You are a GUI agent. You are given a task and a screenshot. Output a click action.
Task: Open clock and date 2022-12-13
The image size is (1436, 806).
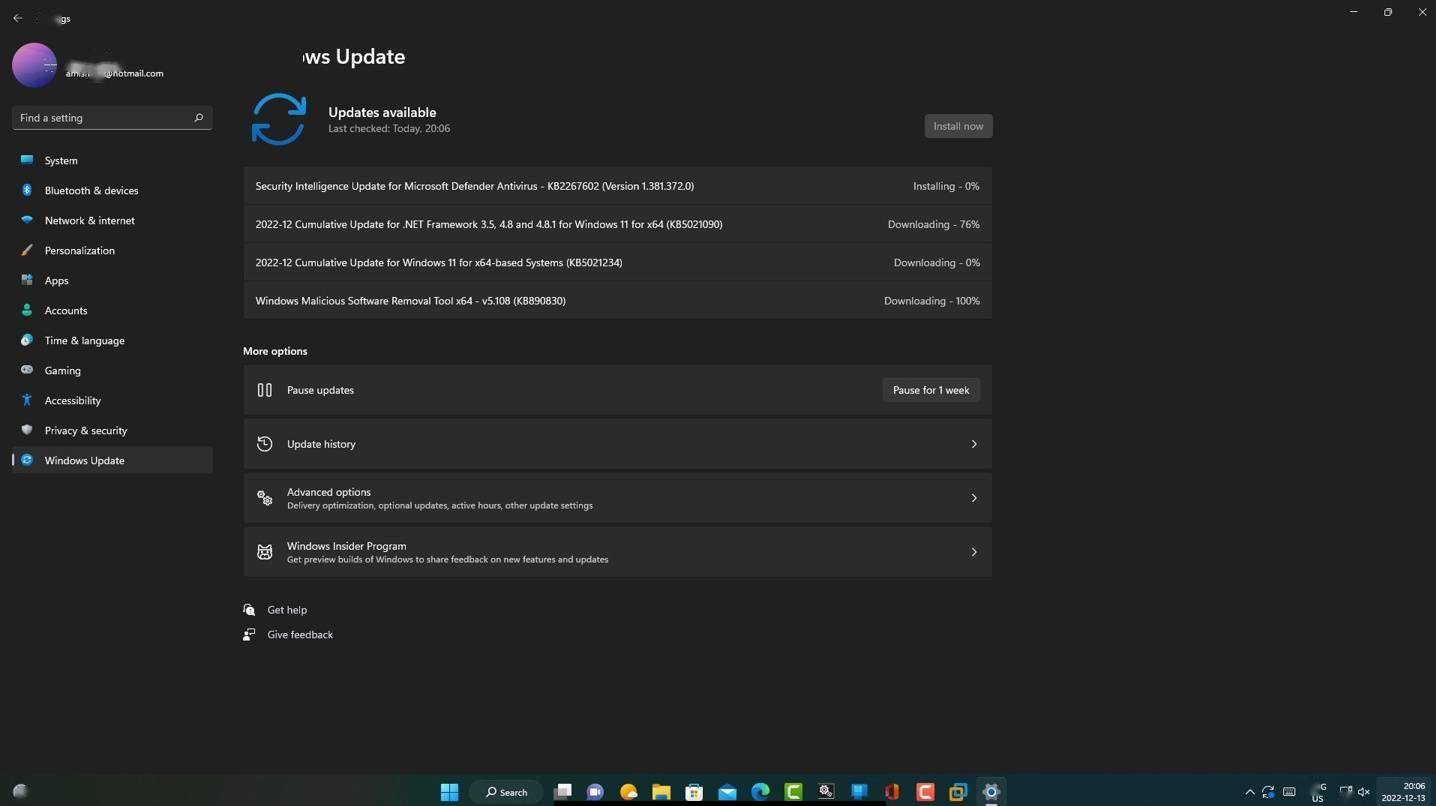pos(1404,792)
